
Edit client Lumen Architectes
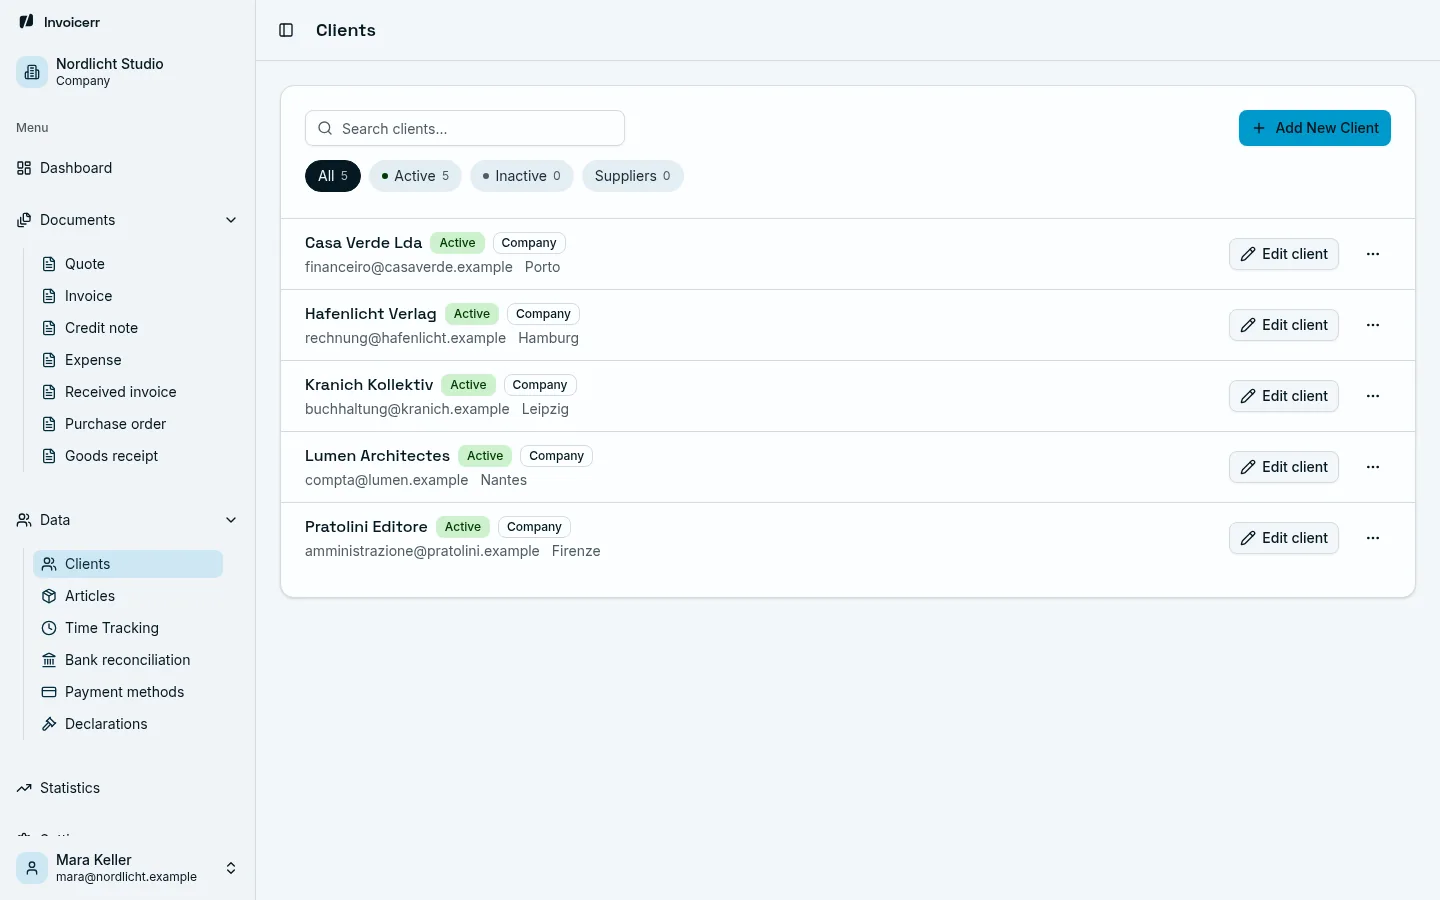tap(1284, 467)
